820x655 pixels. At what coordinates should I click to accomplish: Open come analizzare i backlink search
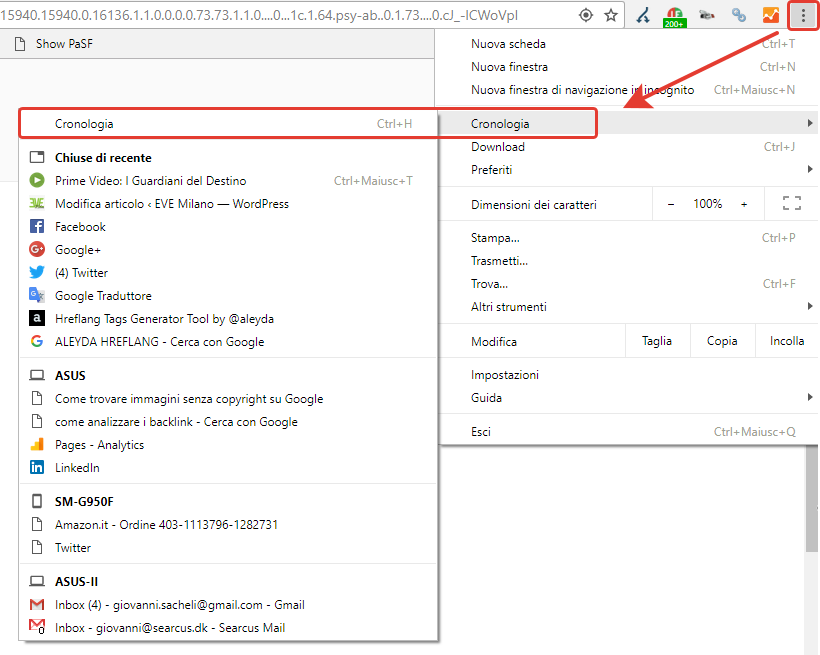pyautogui.click(x=228, y=422)
